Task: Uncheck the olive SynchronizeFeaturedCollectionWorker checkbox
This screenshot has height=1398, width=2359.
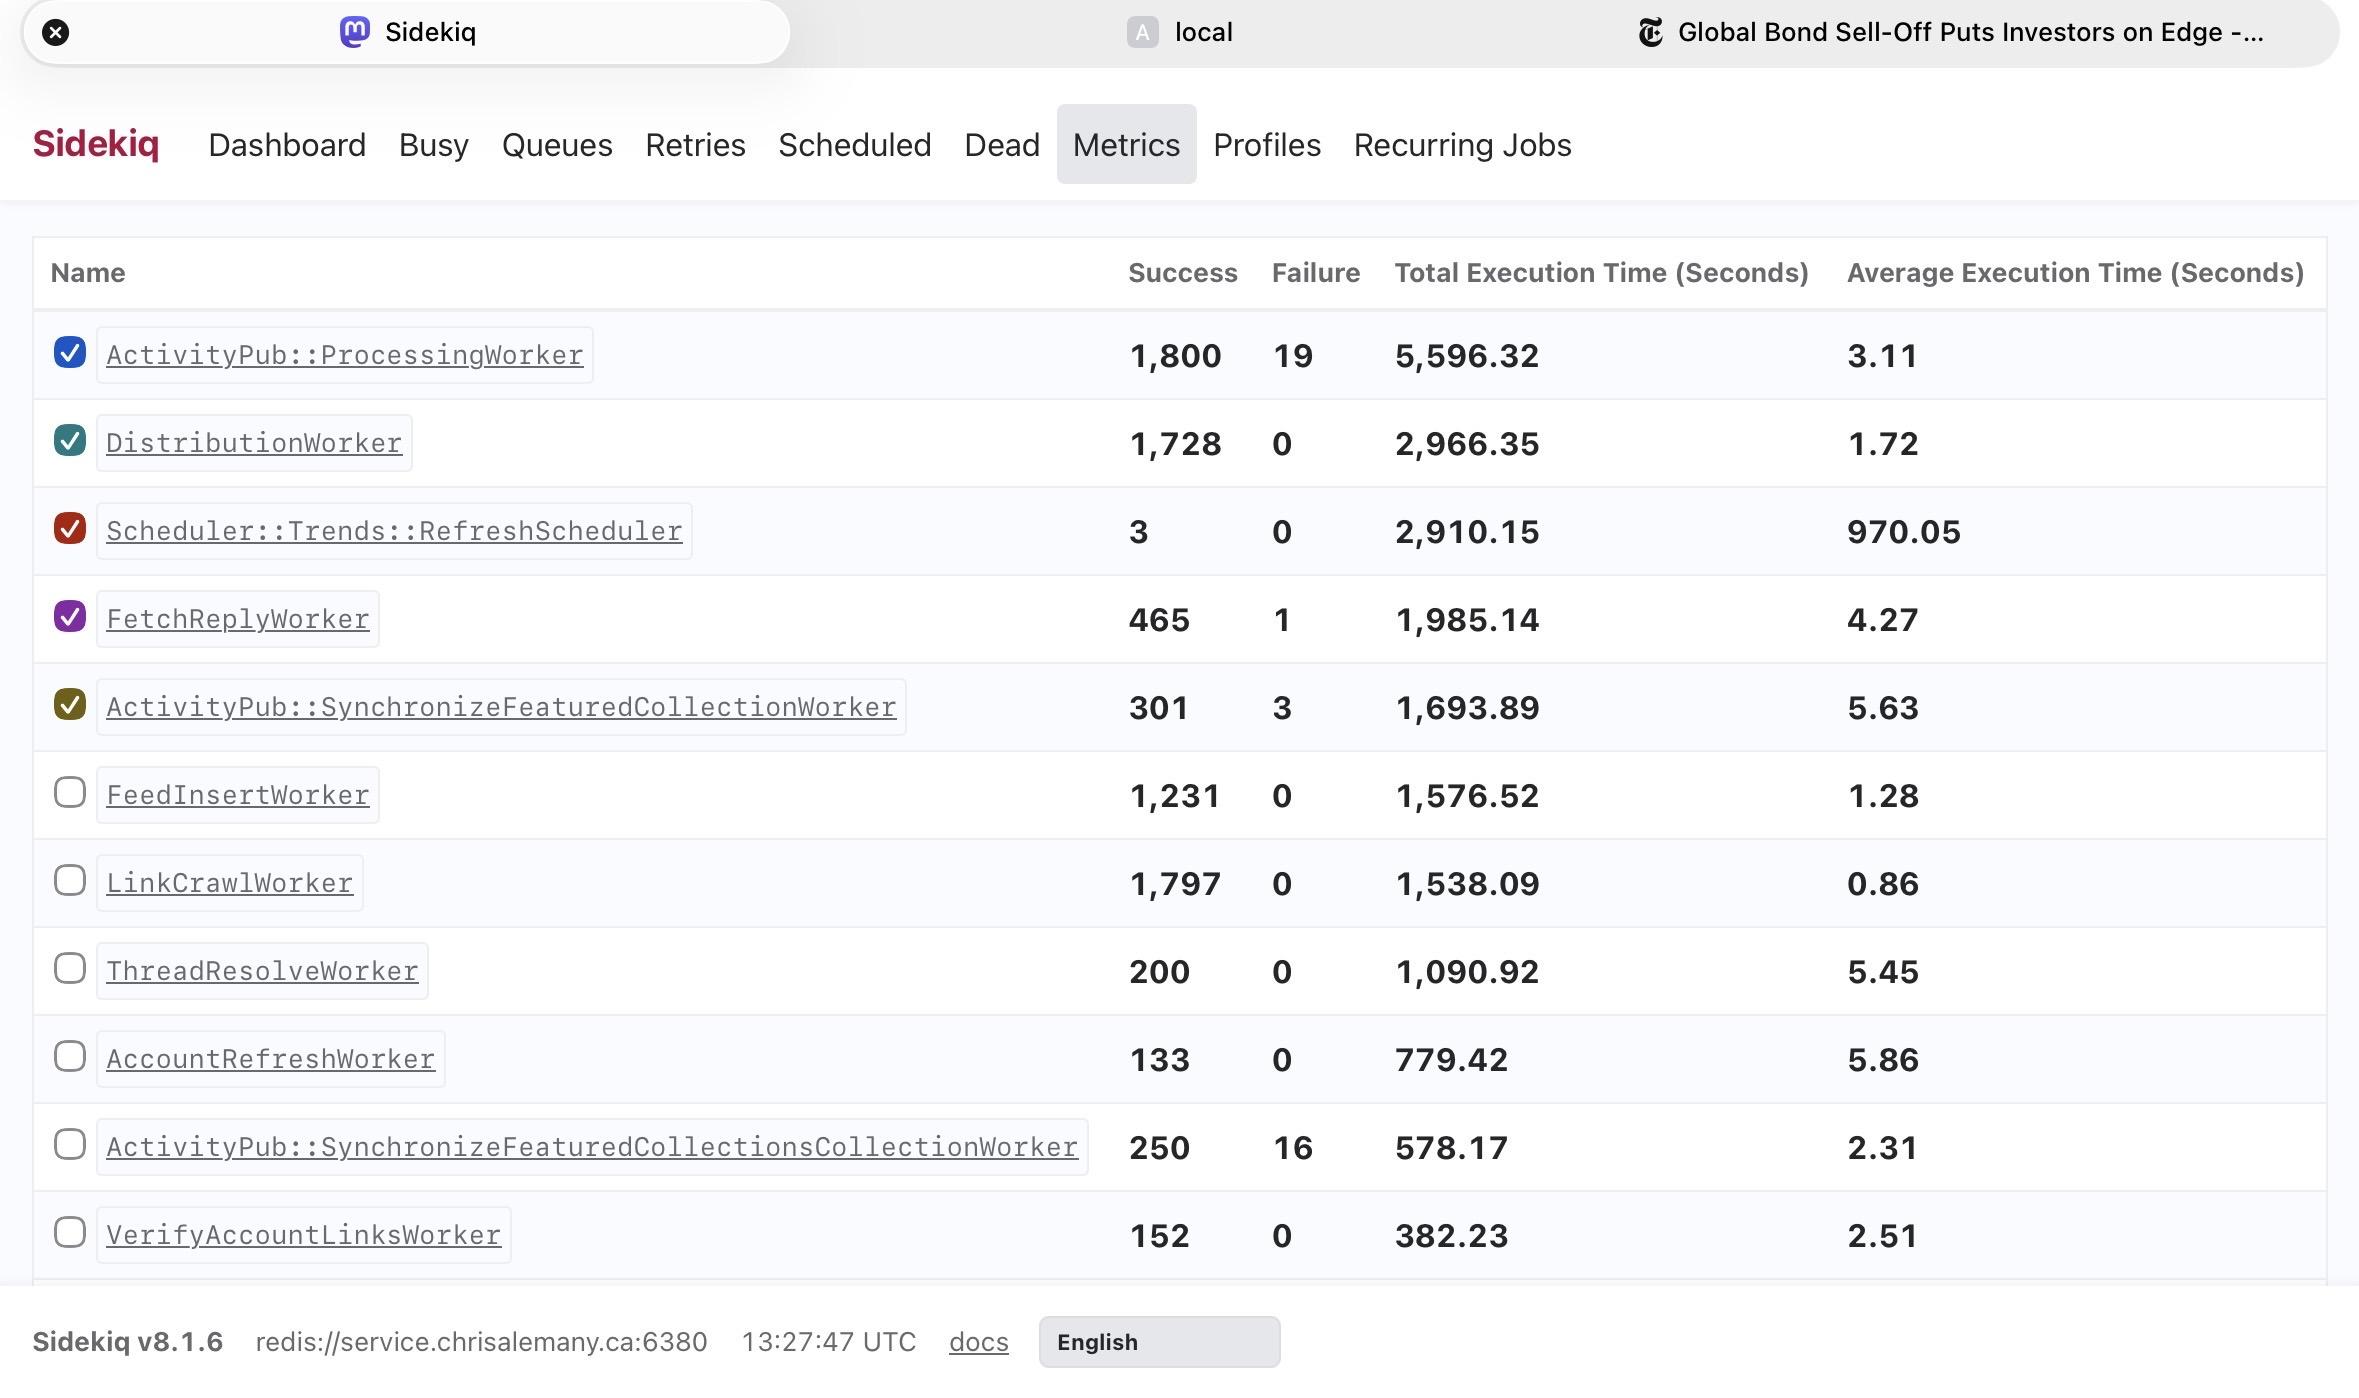Action: coord(70,704)
